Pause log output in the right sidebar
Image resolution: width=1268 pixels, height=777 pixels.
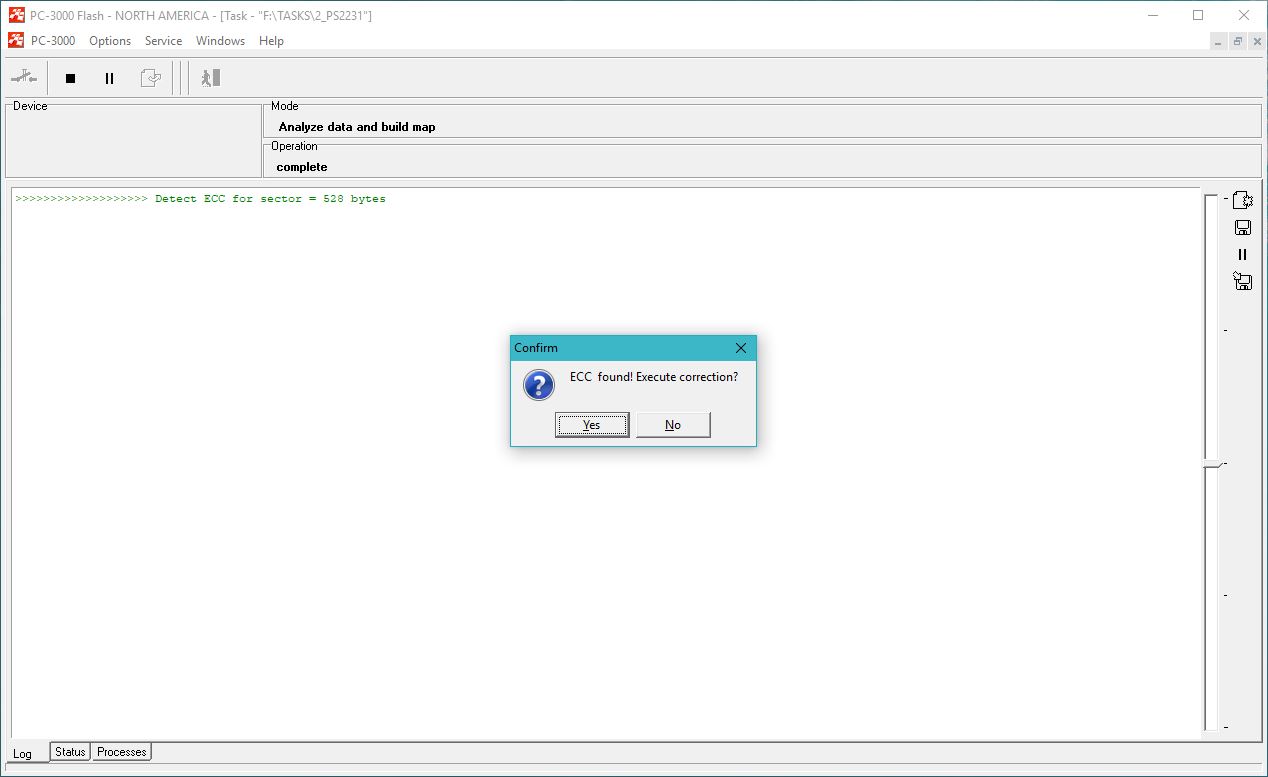[1243, 254]
